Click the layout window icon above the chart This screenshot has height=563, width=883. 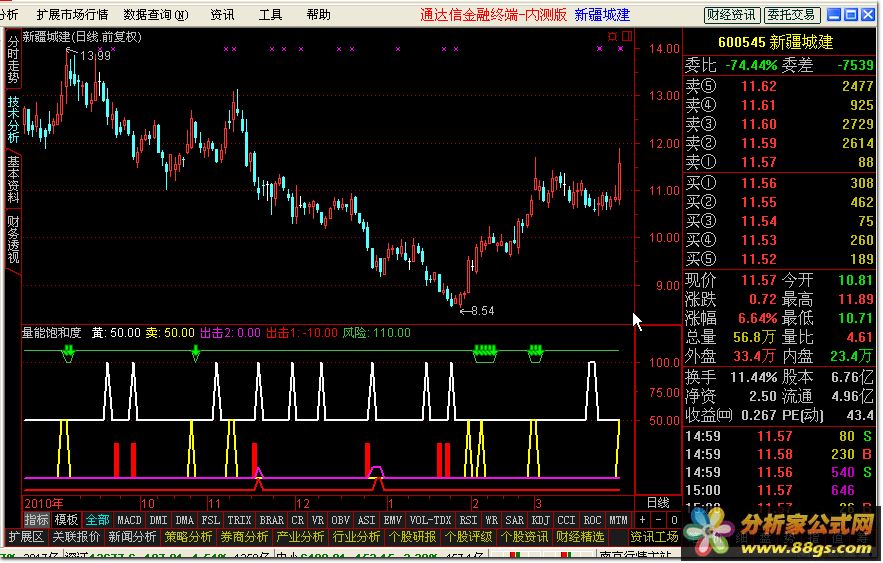(x=627, y=37)
